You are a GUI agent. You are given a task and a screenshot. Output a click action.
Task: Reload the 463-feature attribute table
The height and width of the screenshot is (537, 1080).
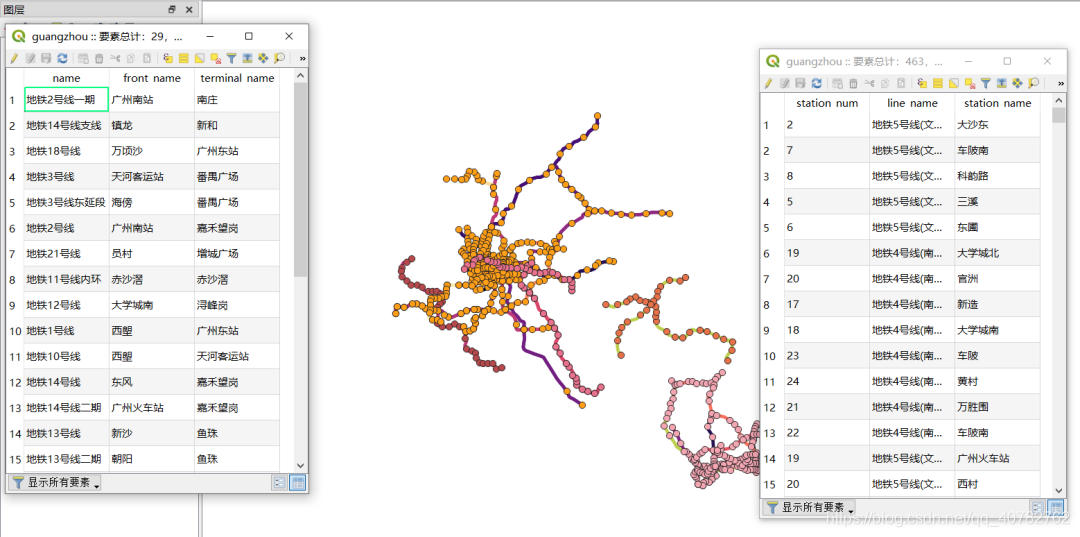816,83
